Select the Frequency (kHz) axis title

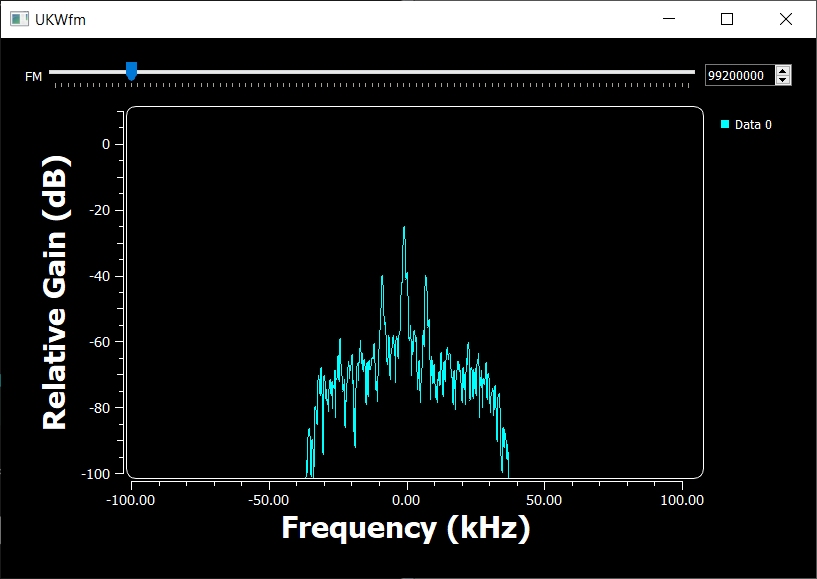(x=405, y=527)
